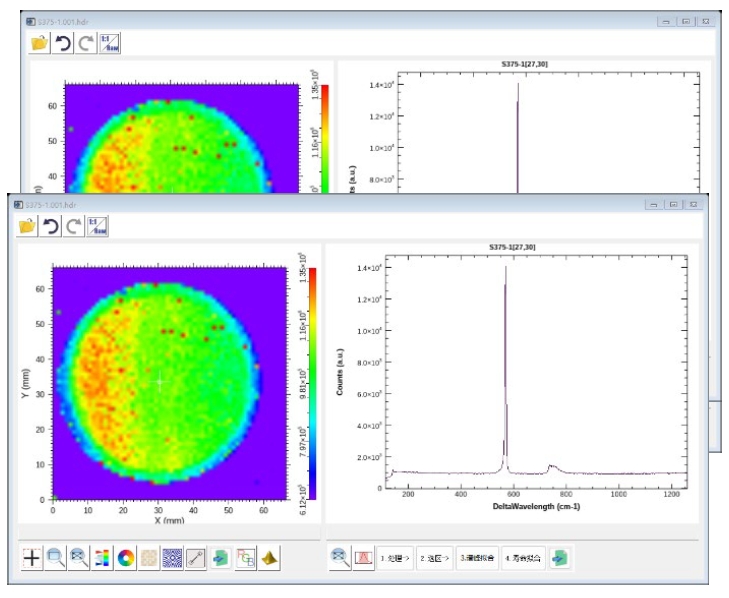Open the color wheel palette icon

[125, 558]
